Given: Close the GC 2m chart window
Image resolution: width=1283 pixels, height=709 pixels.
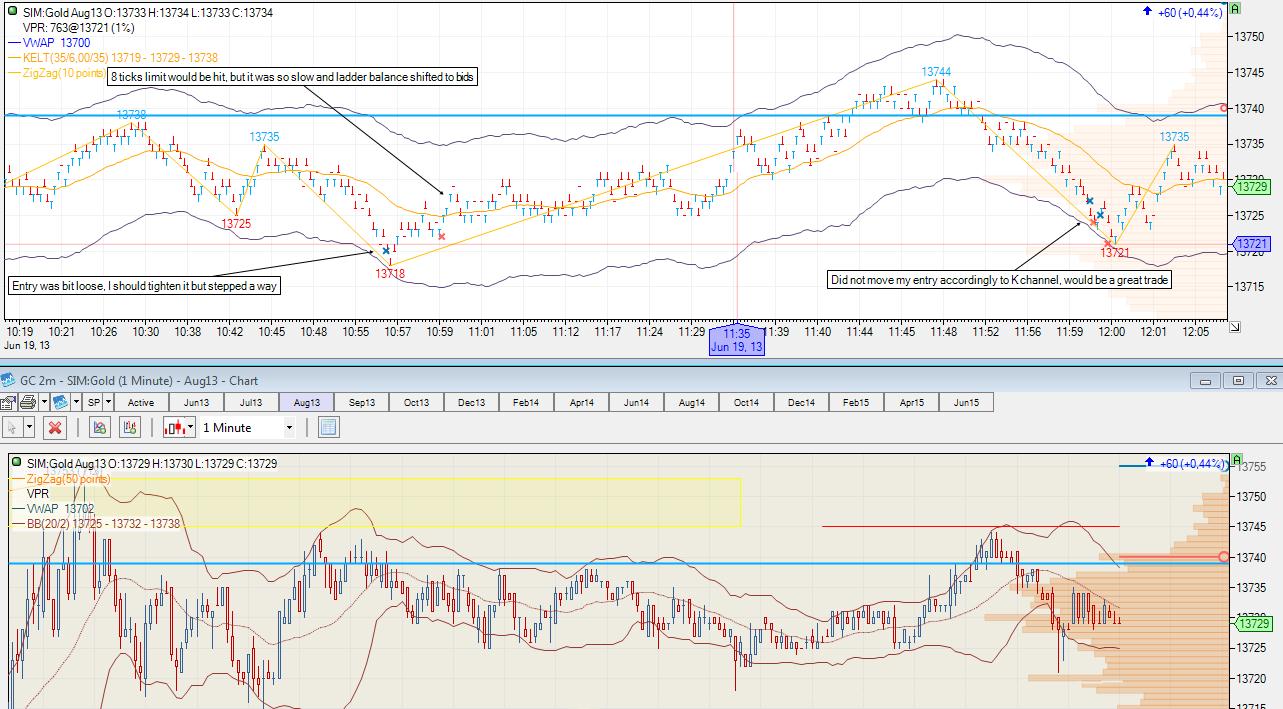Looking at the screenshot, I should 1269,380.
